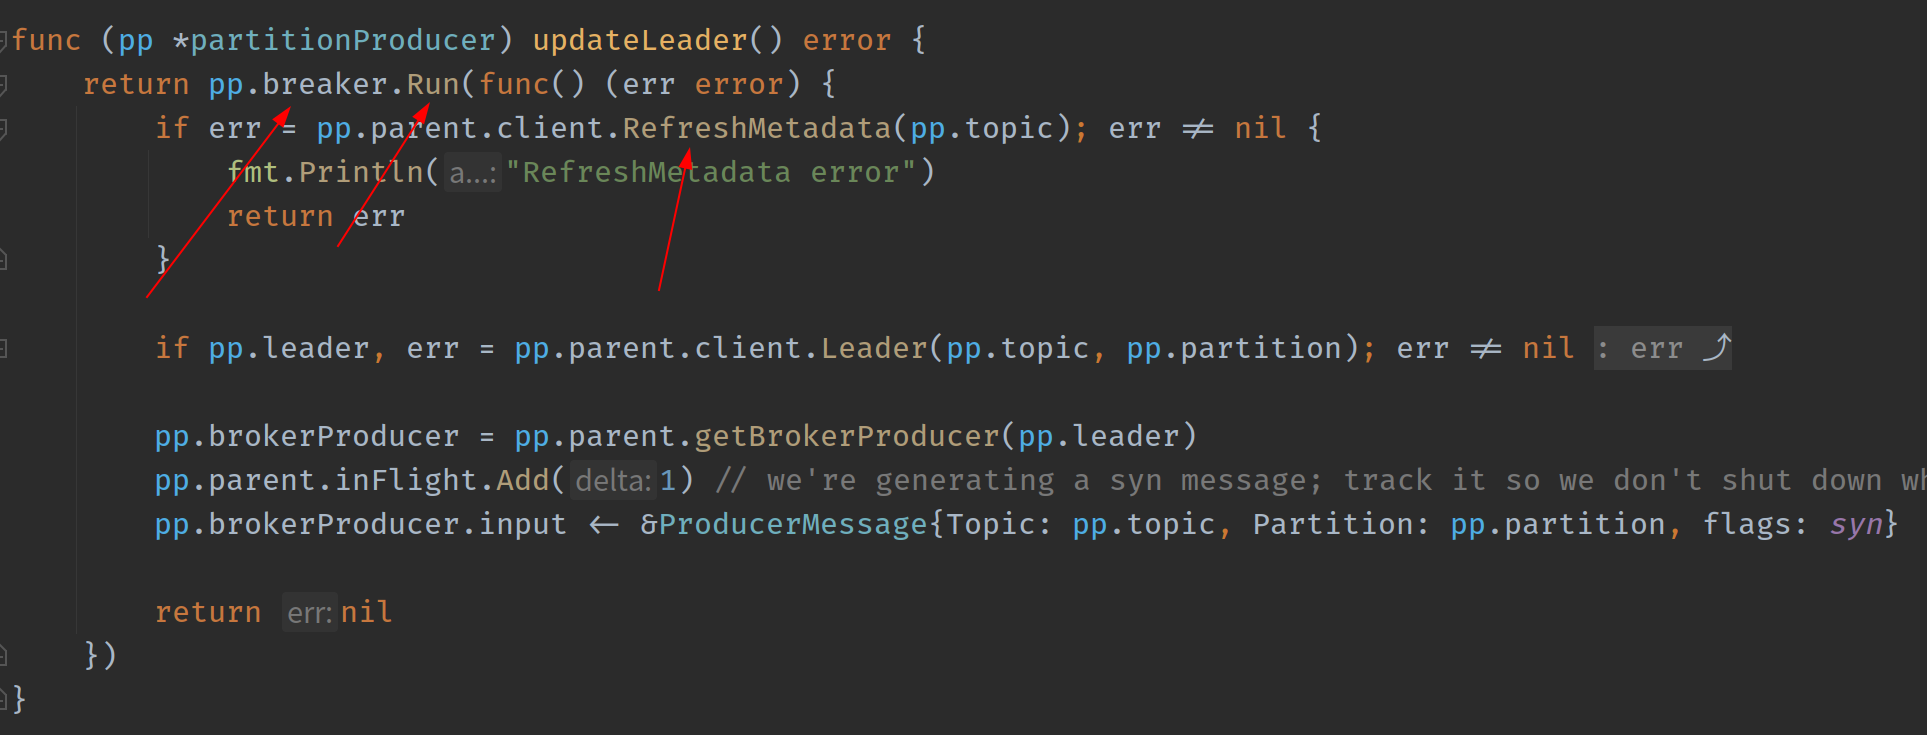
Task: Click fold marker beside pp.leader if statement
Action: (x=4, y=348)
